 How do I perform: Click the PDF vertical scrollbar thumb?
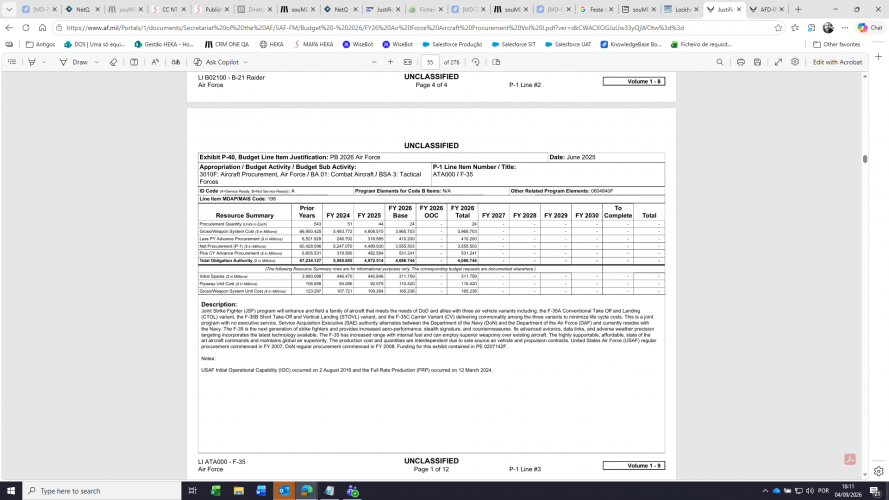click(x=865, y=159)
